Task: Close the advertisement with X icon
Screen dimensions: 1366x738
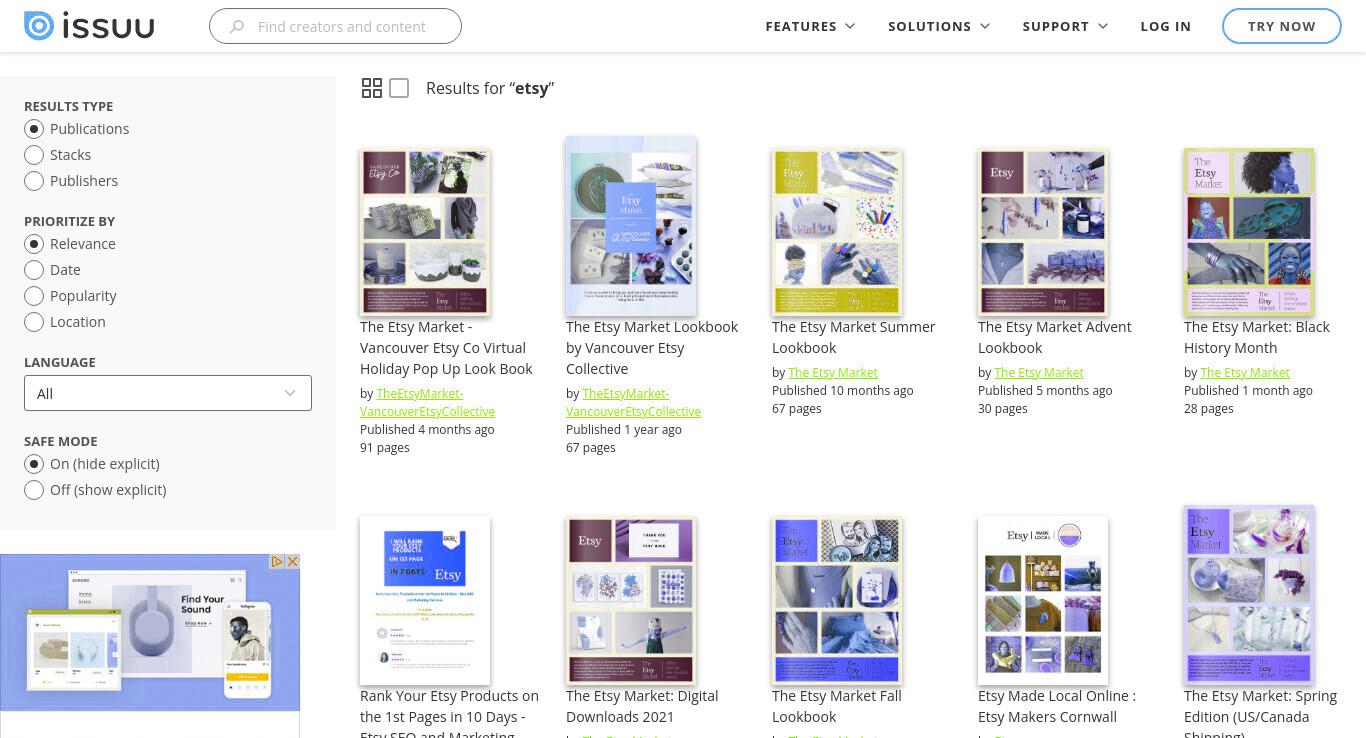Action: [x=293, y=562]
